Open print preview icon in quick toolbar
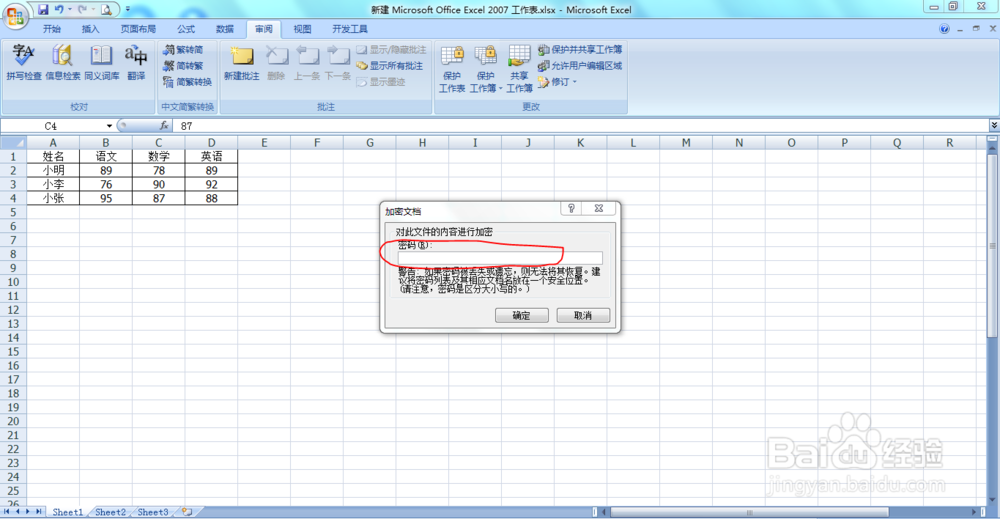 coord(106,10)
